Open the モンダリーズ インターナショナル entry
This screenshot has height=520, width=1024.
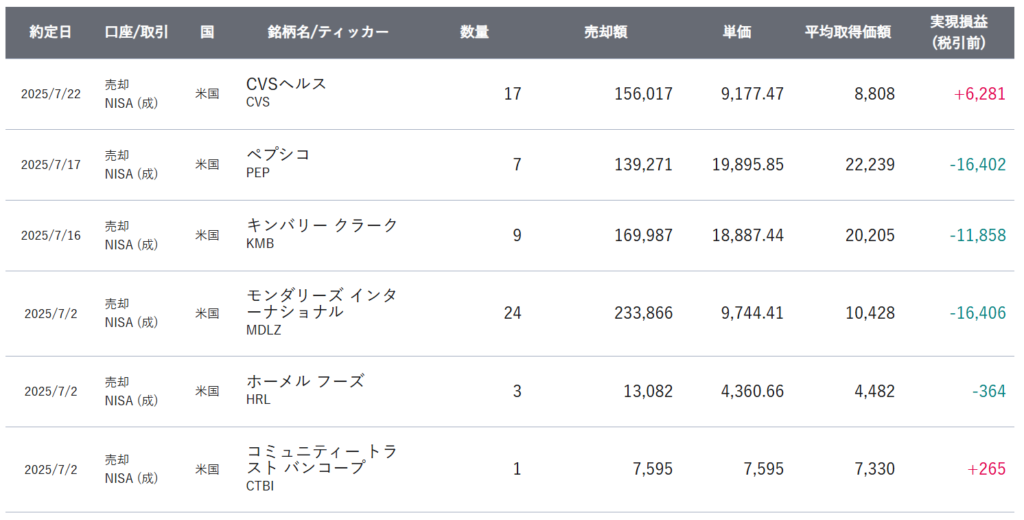[321, 304]
